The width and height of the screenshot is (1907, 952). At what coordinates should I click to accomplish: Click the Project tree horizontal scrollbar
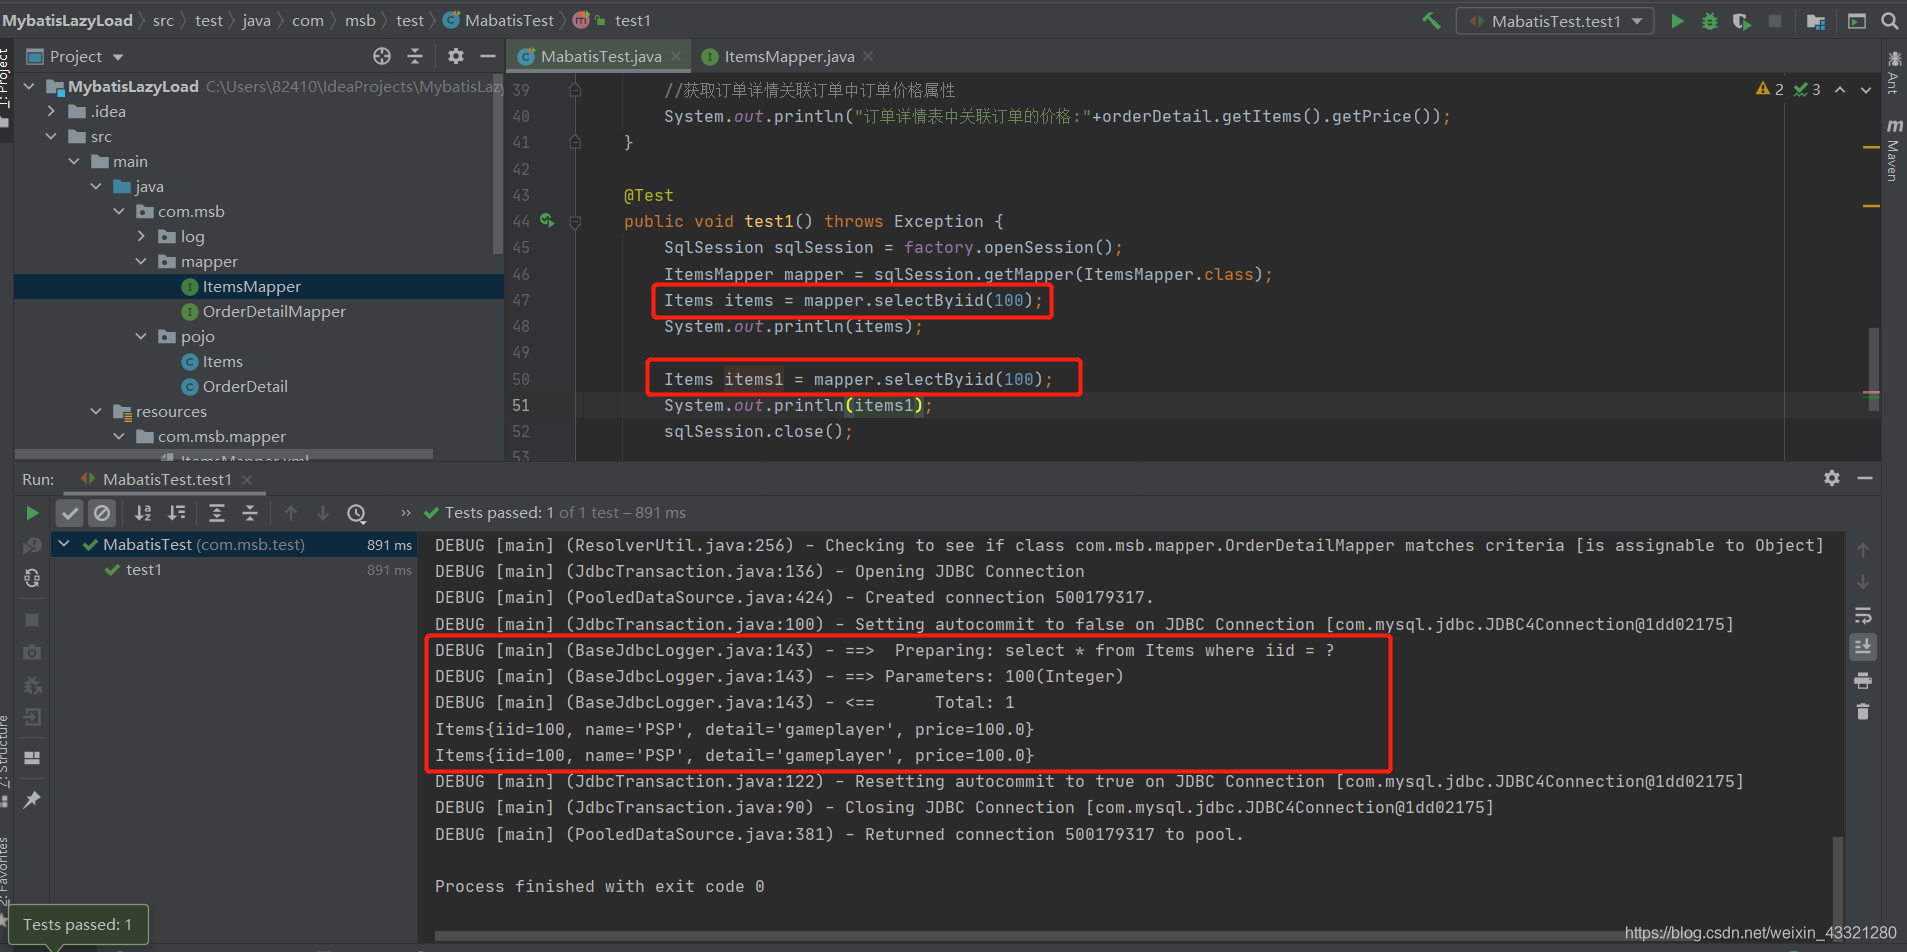coord(225,454)
